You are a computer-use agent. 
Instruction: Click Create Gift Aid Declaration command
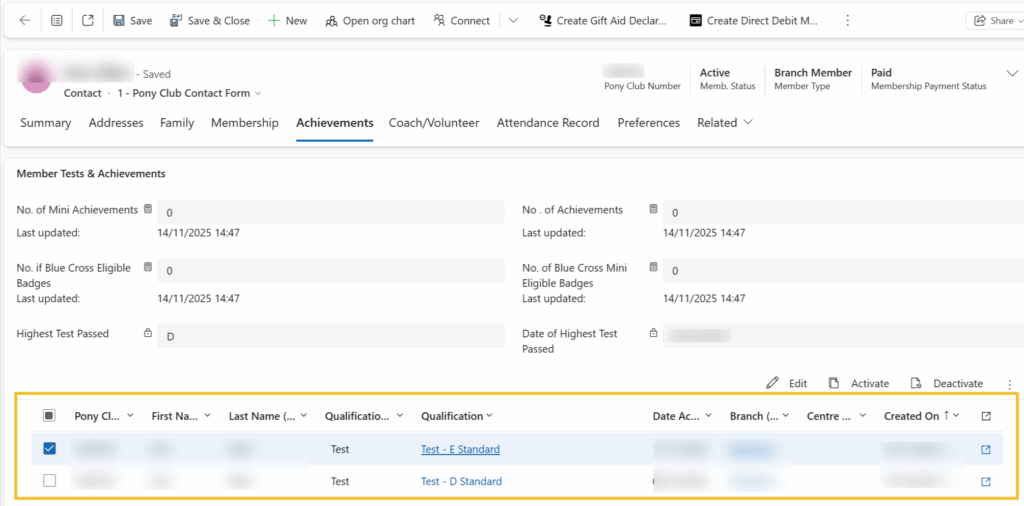pos(602,20)
